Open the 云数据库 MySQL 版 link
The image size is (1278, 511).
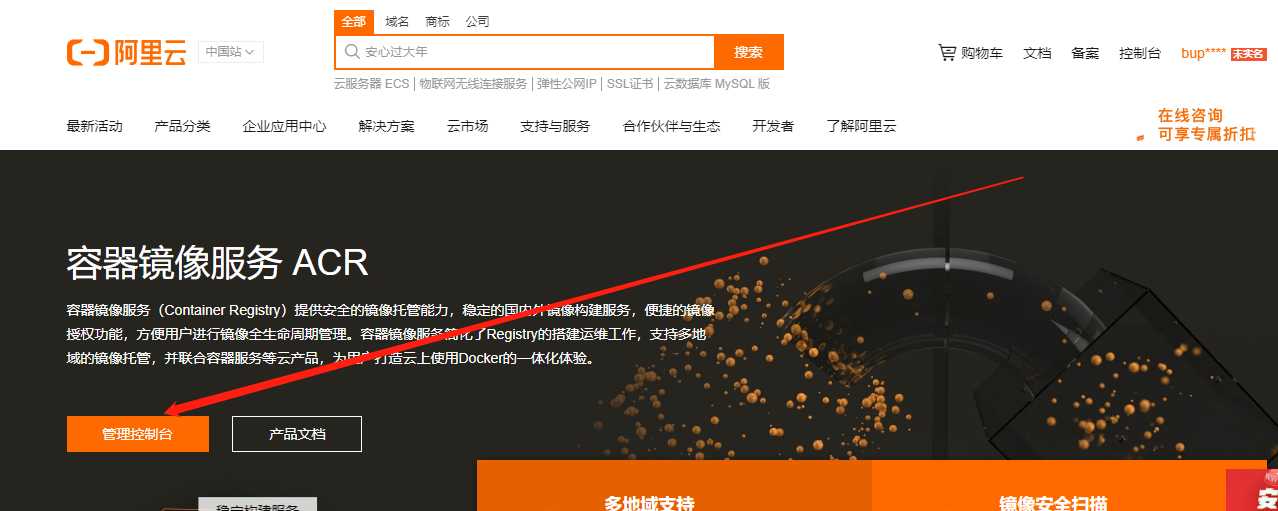point(717,84)
